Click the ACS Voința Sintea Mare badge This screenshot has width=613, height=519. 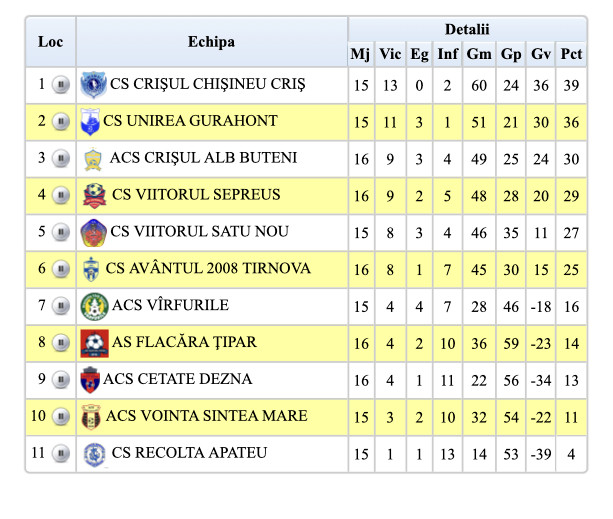(x=91, y=417)
